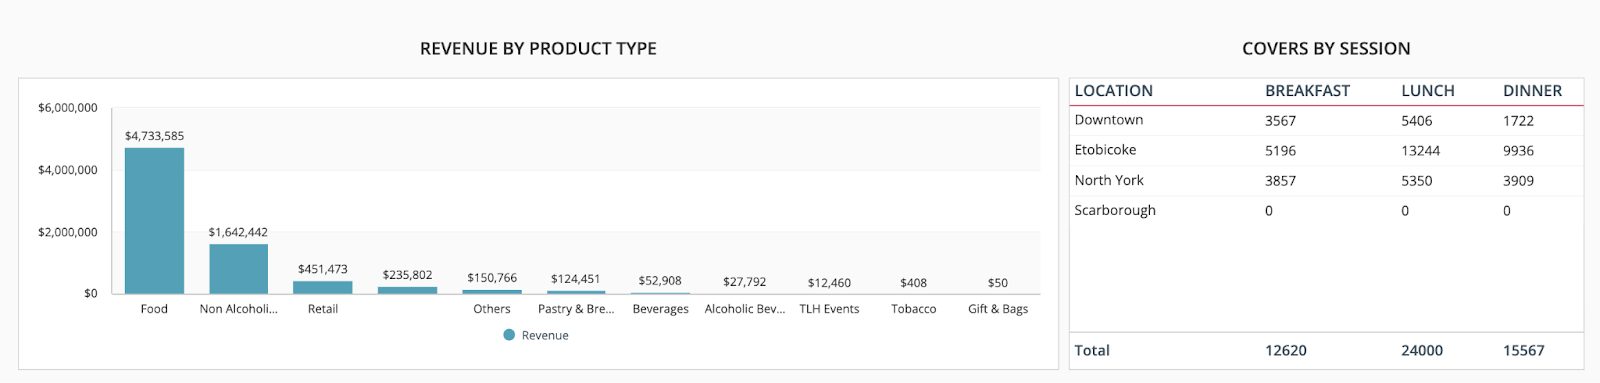1600x383 pixels.
Task: Sort by the LUNCH column header
Action: (x=1428, y=91)
